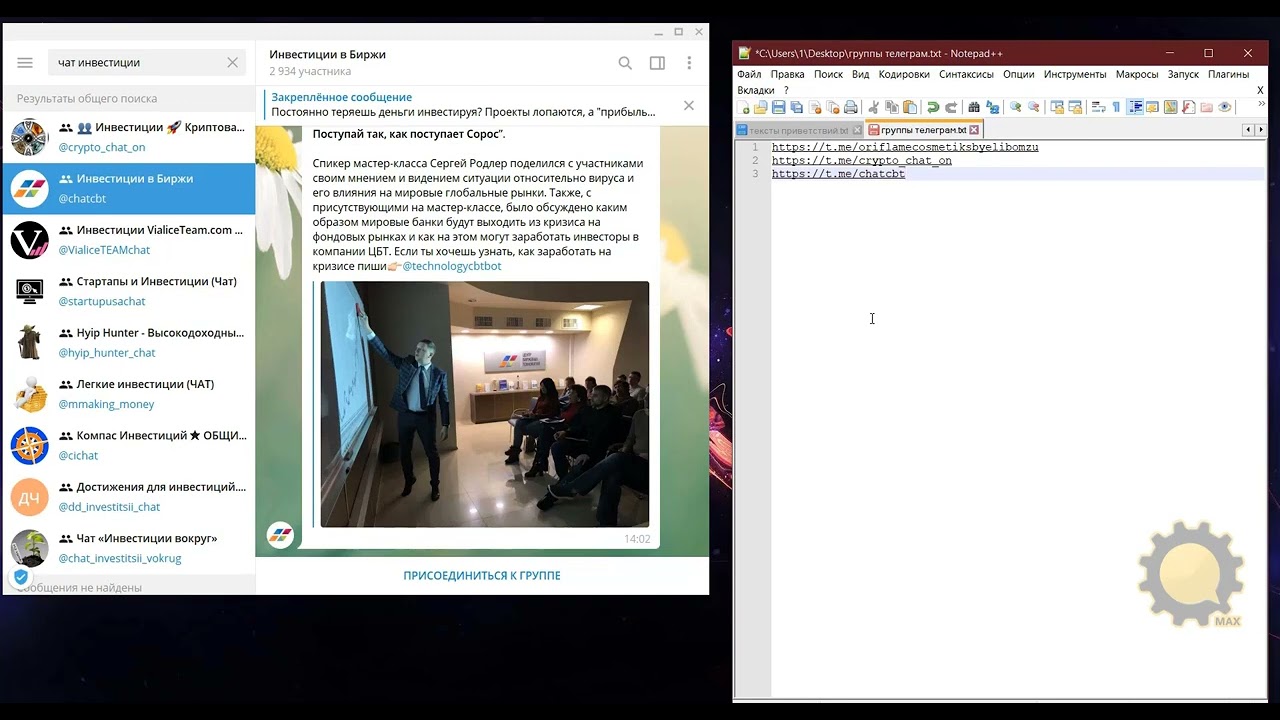Toggle Word Wrap in Notepad++ toolbar

click(1099, 107)
